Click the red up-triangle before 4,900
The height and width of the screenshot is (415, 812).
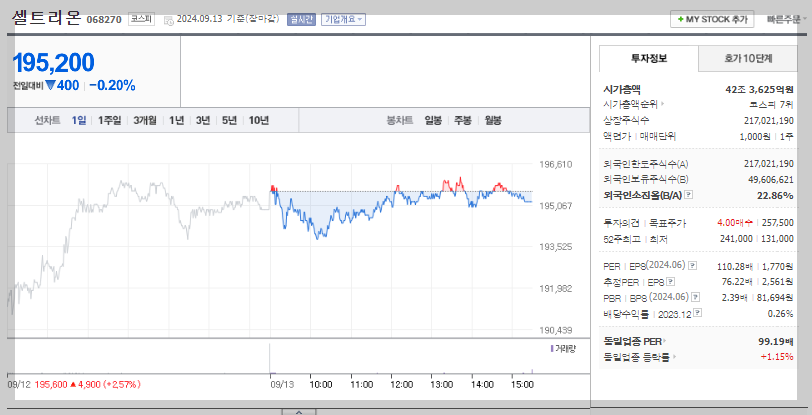(73, 384)
